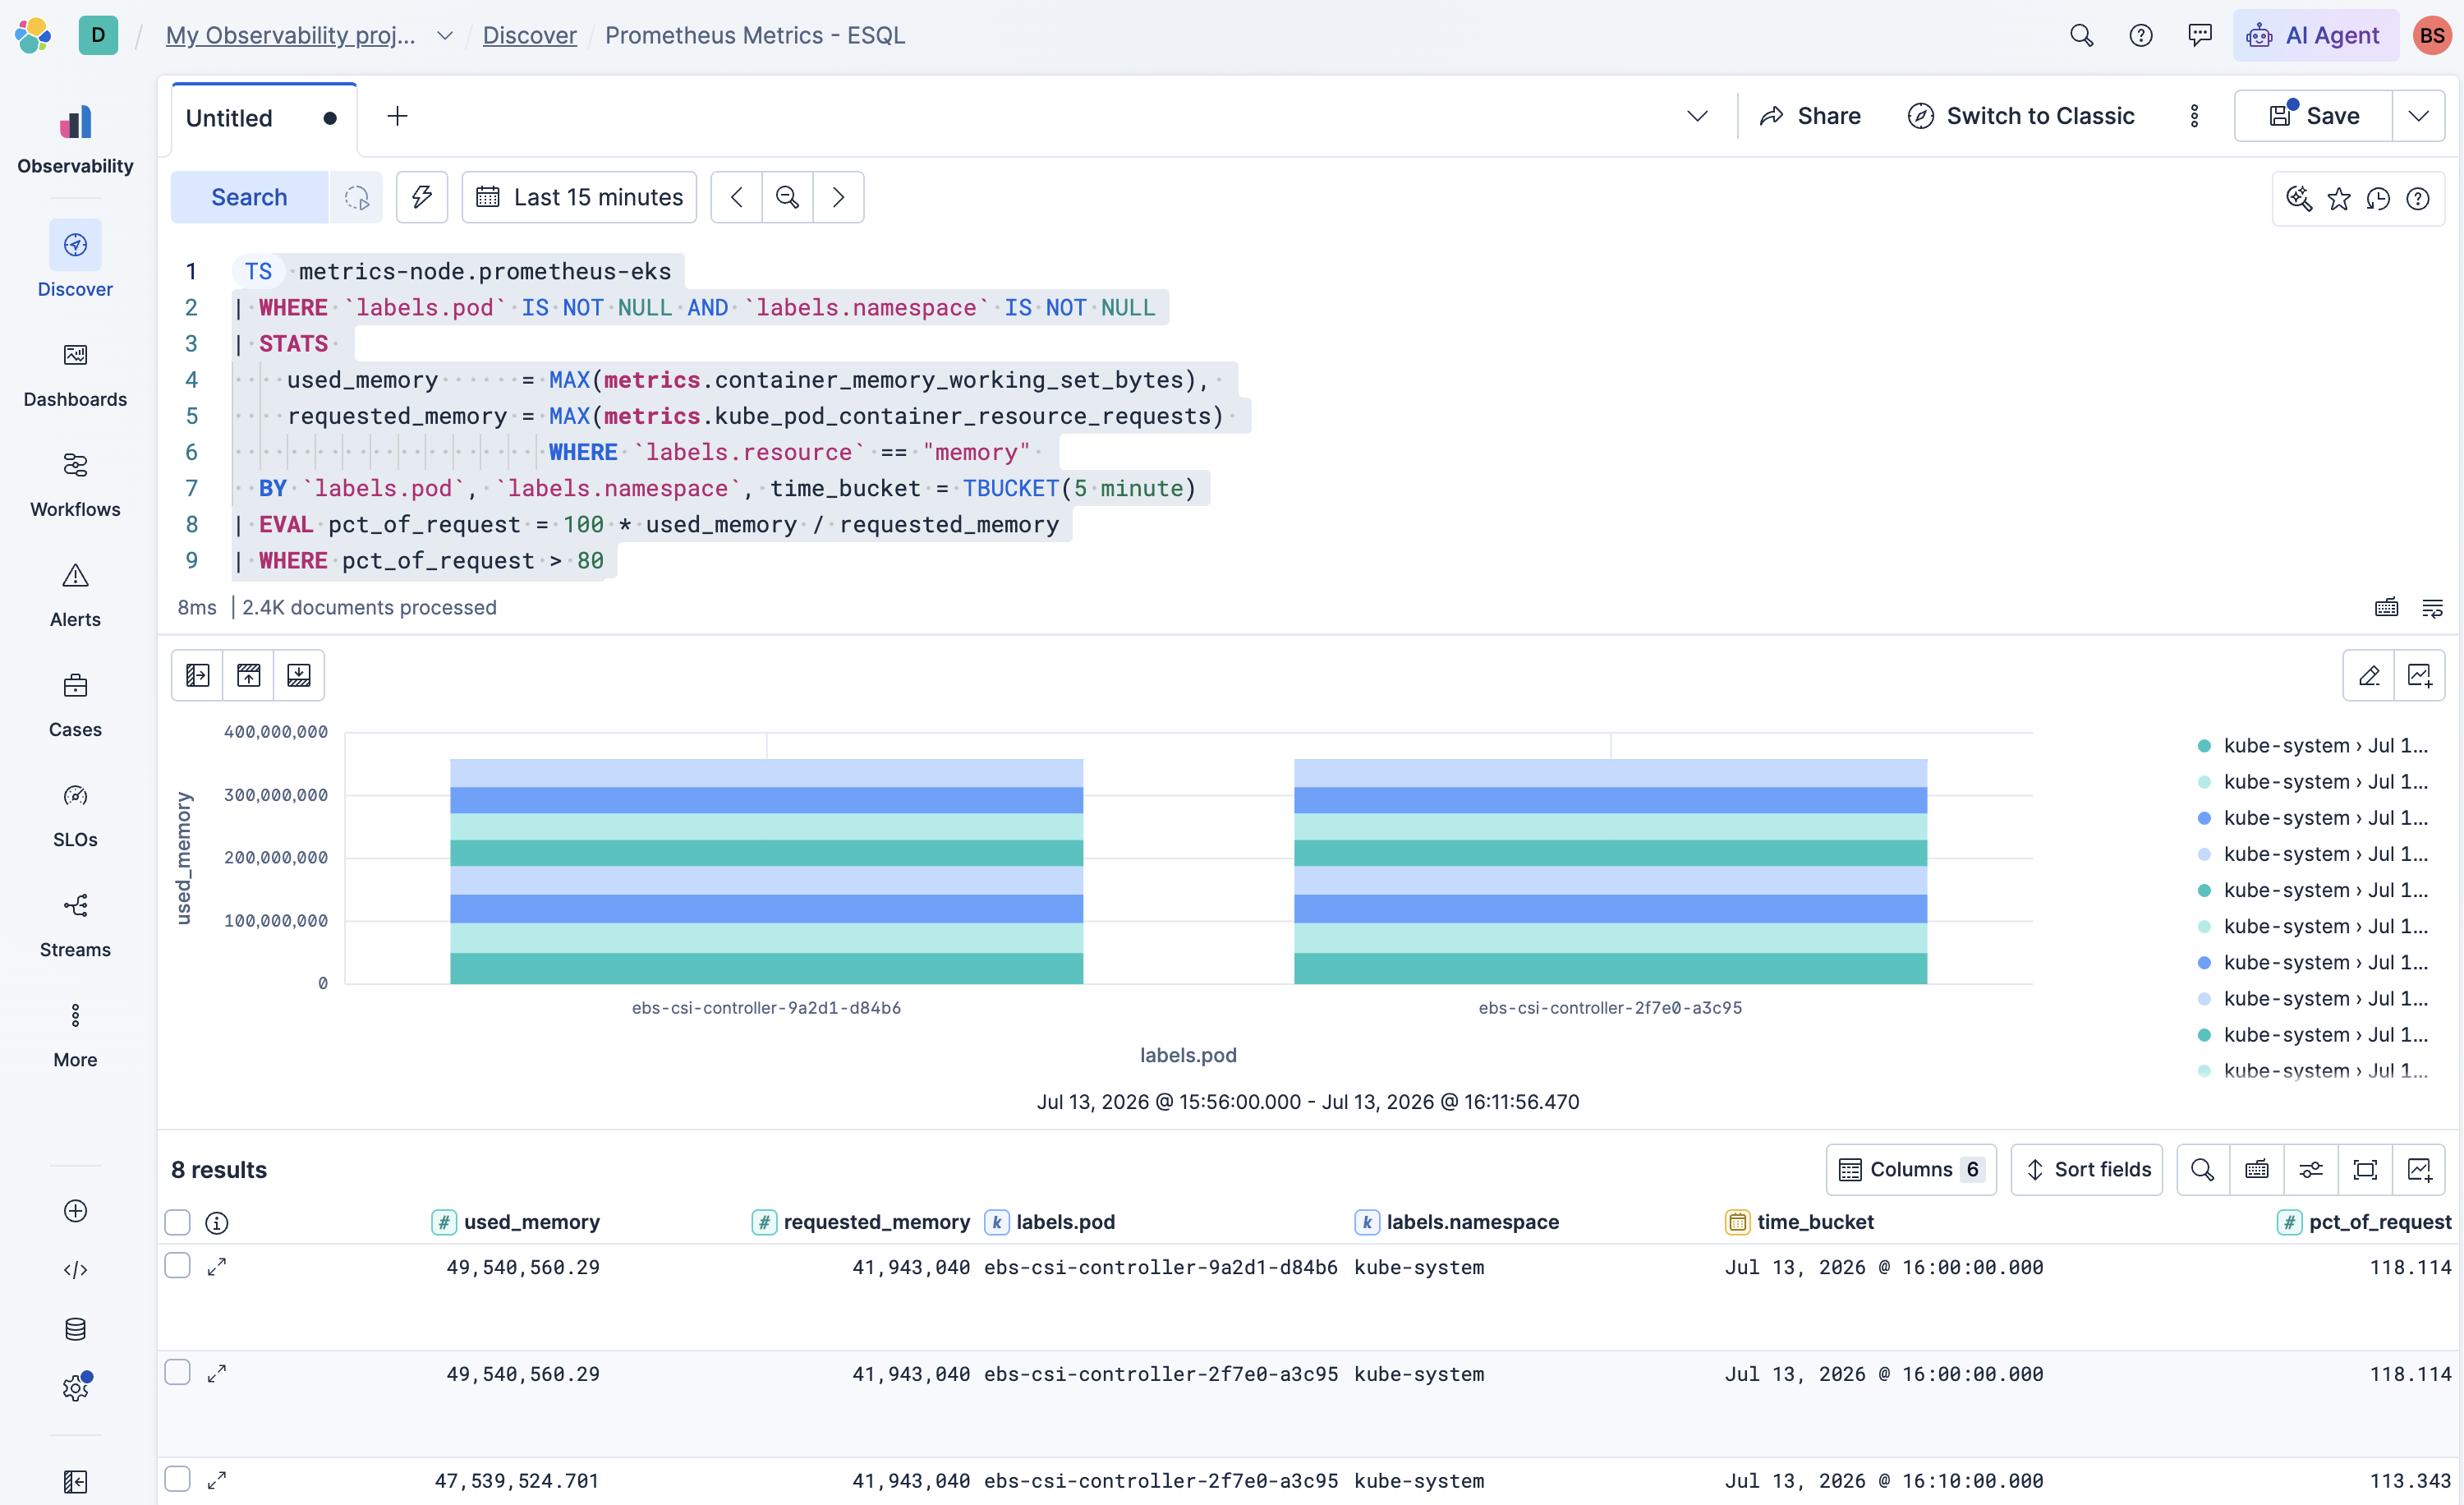Click the lightning bolt icon next to Search
The image size is (2464, 1505).
click(x=421, y=197)
